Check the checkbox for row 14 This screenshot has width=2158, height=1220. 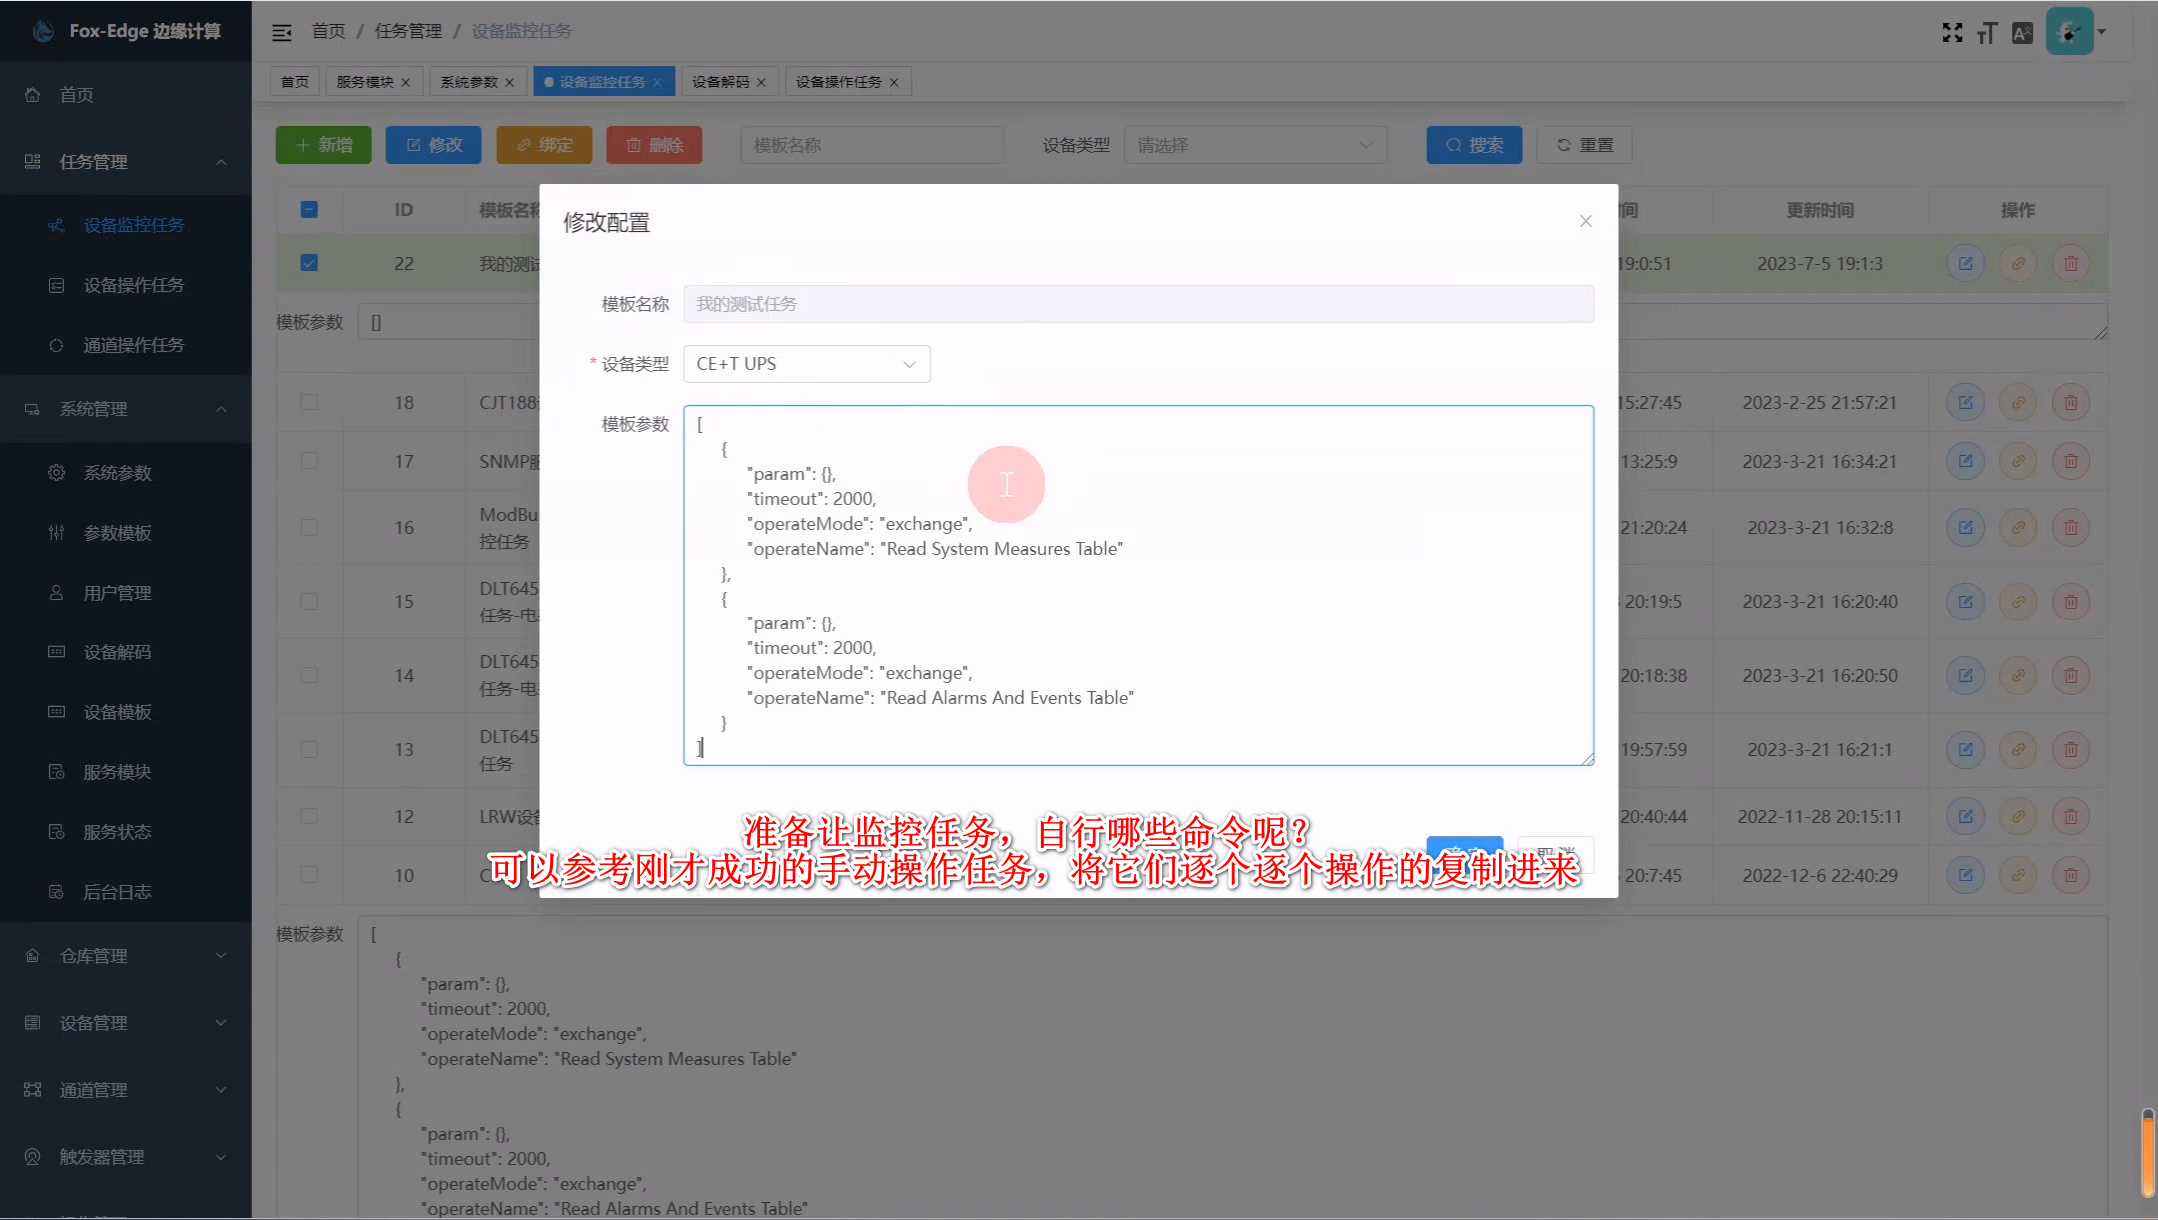coord(309,675)
